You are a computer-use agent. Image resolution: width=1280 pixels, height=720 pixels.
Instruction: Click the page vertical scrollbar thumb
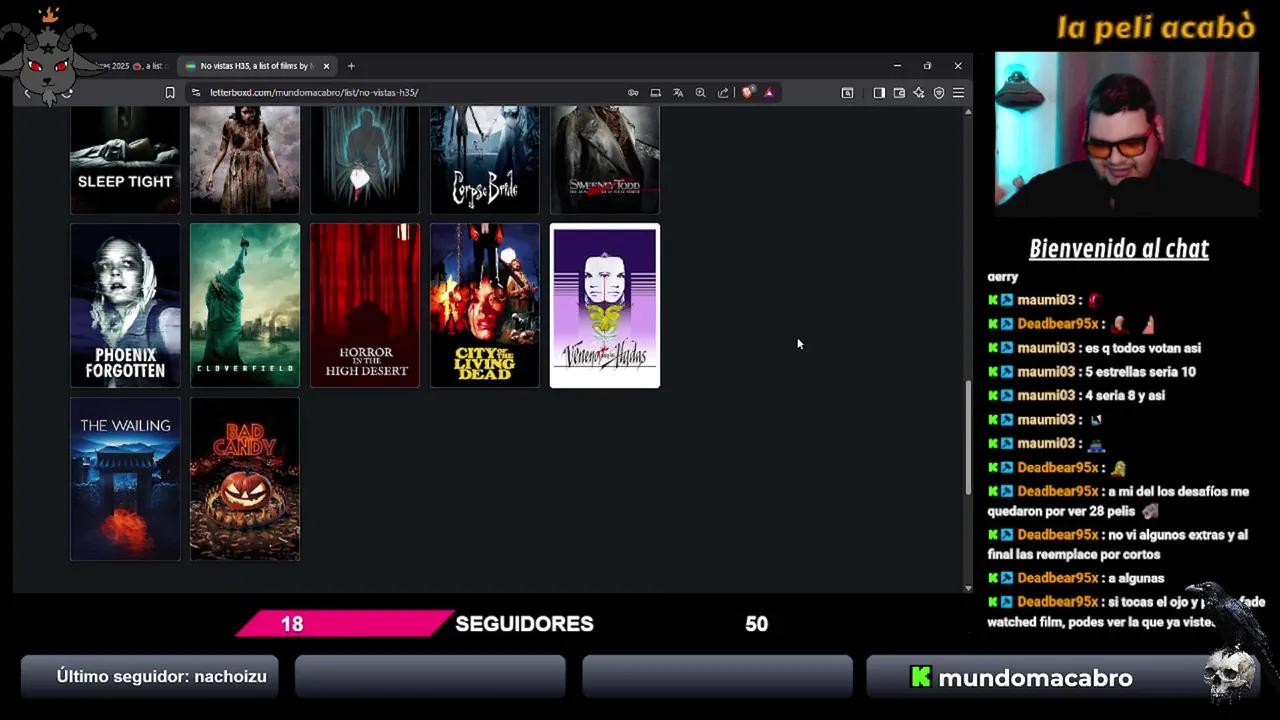967,437
